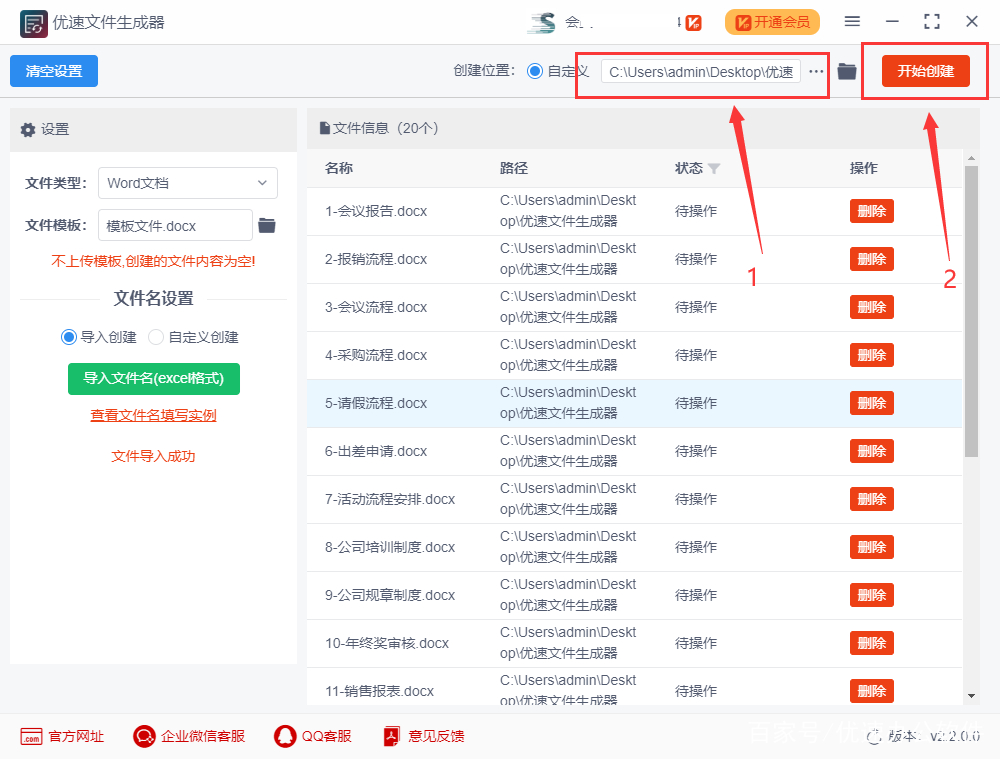Open the hamburger menu icon

(852, 22)
